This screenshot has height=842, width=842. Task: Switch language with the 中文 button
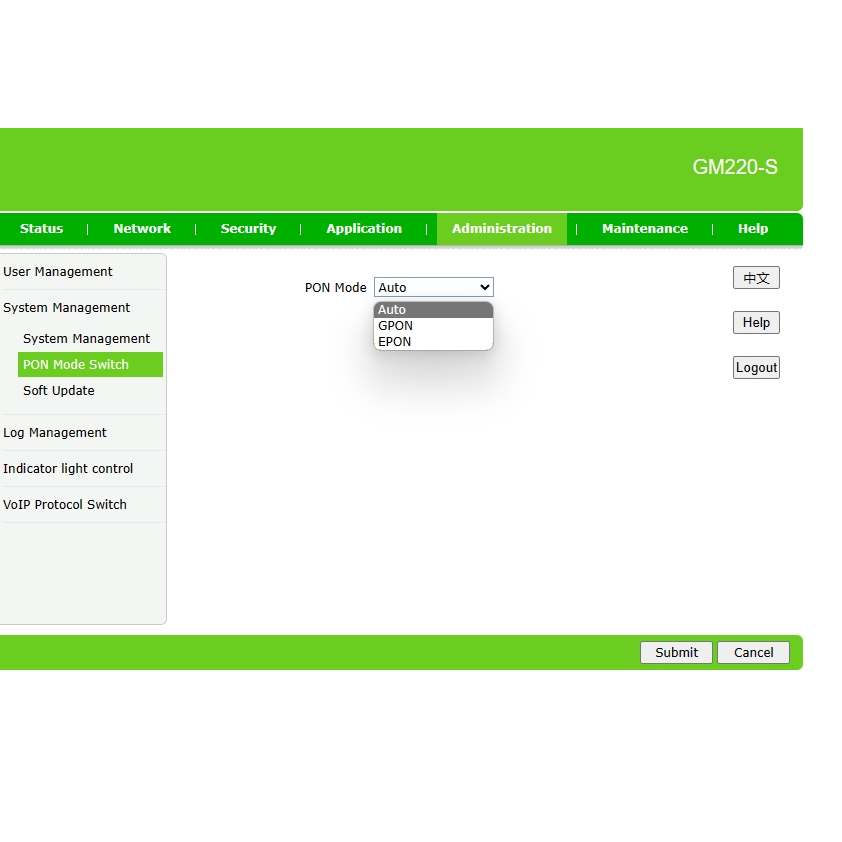pyautogui.click(x=756, y=278)
